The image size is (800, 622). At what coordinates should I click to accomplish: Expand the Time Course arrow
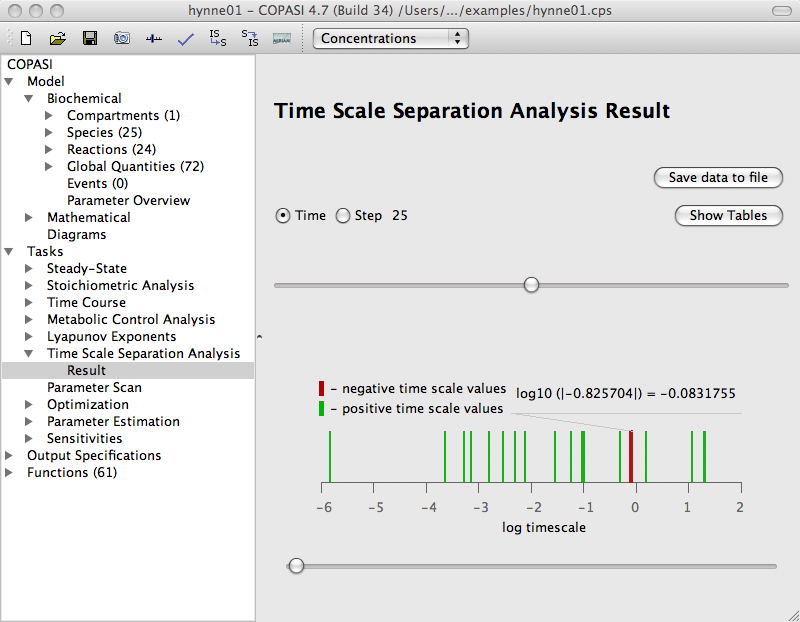click(x=29, y=302)
